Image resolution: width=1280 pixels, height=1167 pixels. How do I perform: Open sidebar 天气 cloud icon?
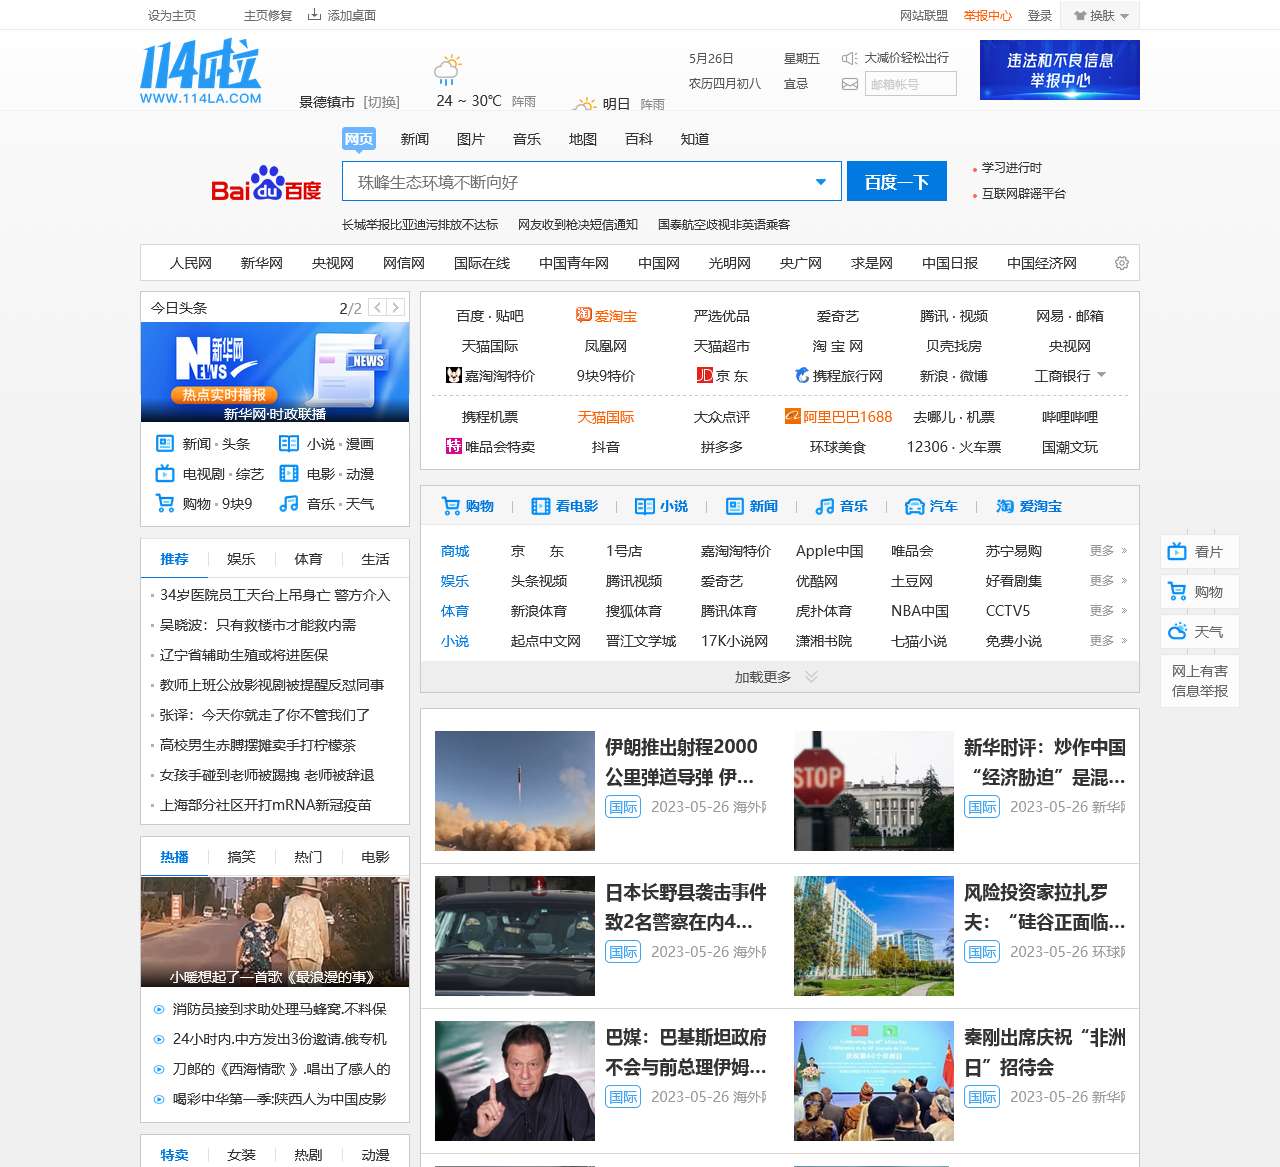(x=1178, y=631)
